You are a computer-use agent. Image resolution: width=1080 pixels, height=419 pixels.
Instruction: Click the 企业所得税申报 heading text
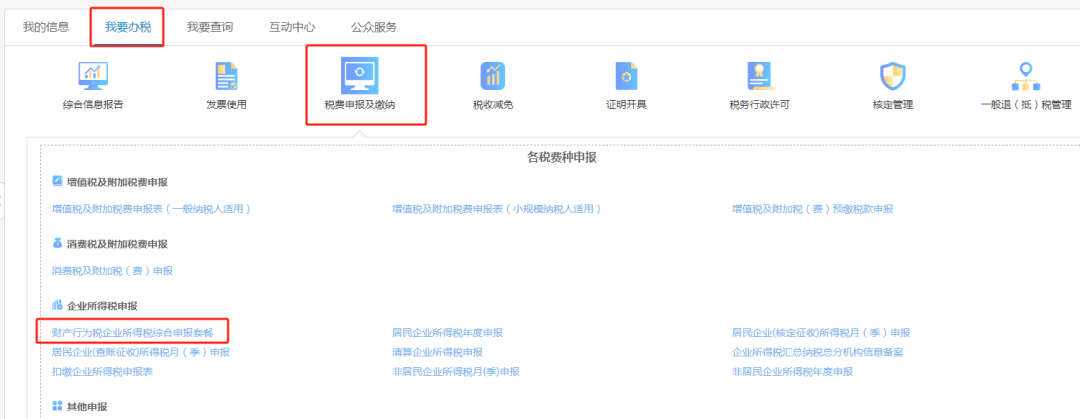click(103, 305)
